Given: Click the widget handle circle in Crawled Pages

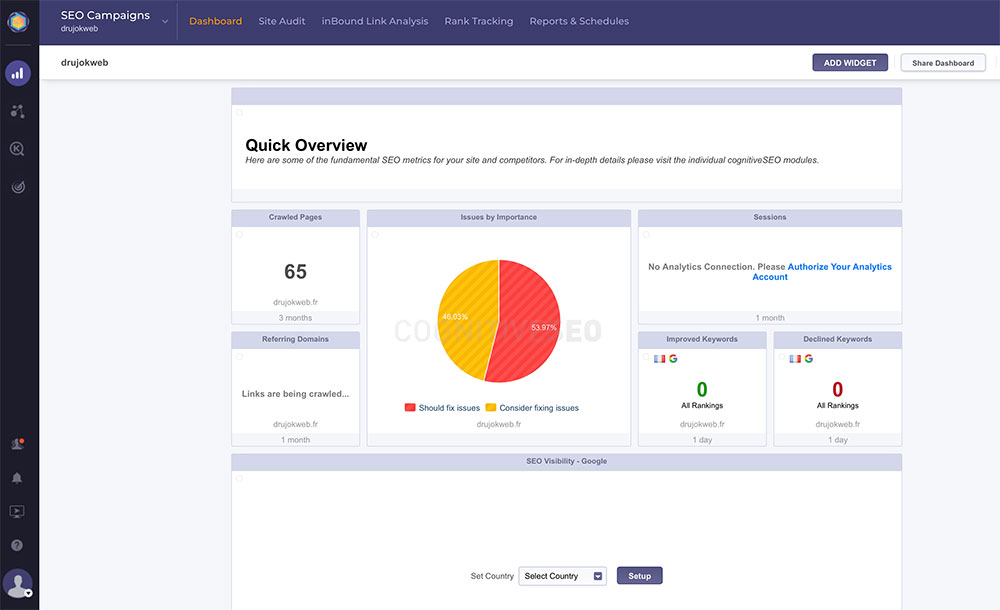Looking at the screenshot, I should pos(240,235).
